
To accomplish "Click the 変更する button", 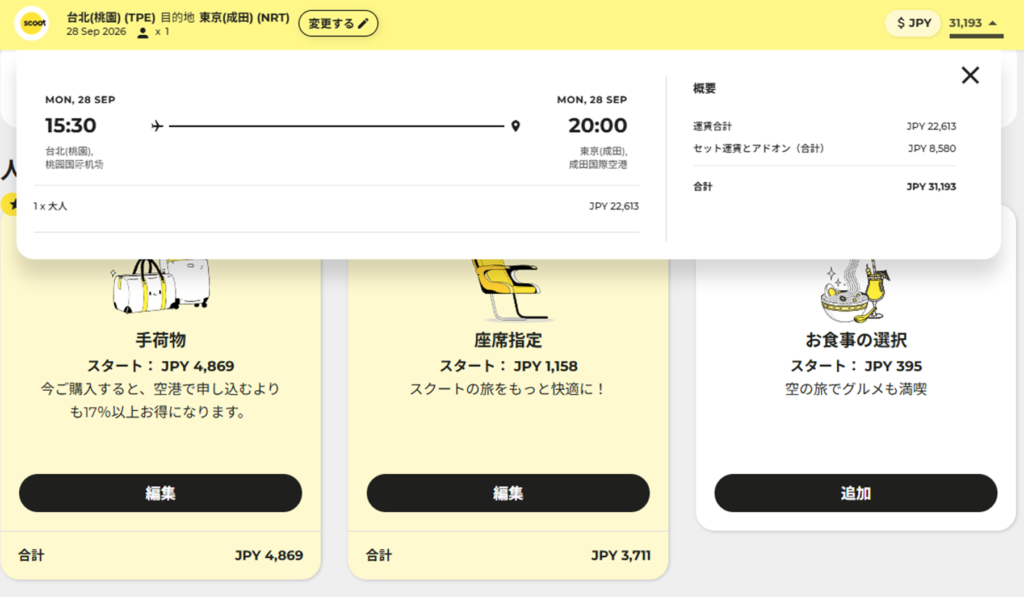I will 338,23.
